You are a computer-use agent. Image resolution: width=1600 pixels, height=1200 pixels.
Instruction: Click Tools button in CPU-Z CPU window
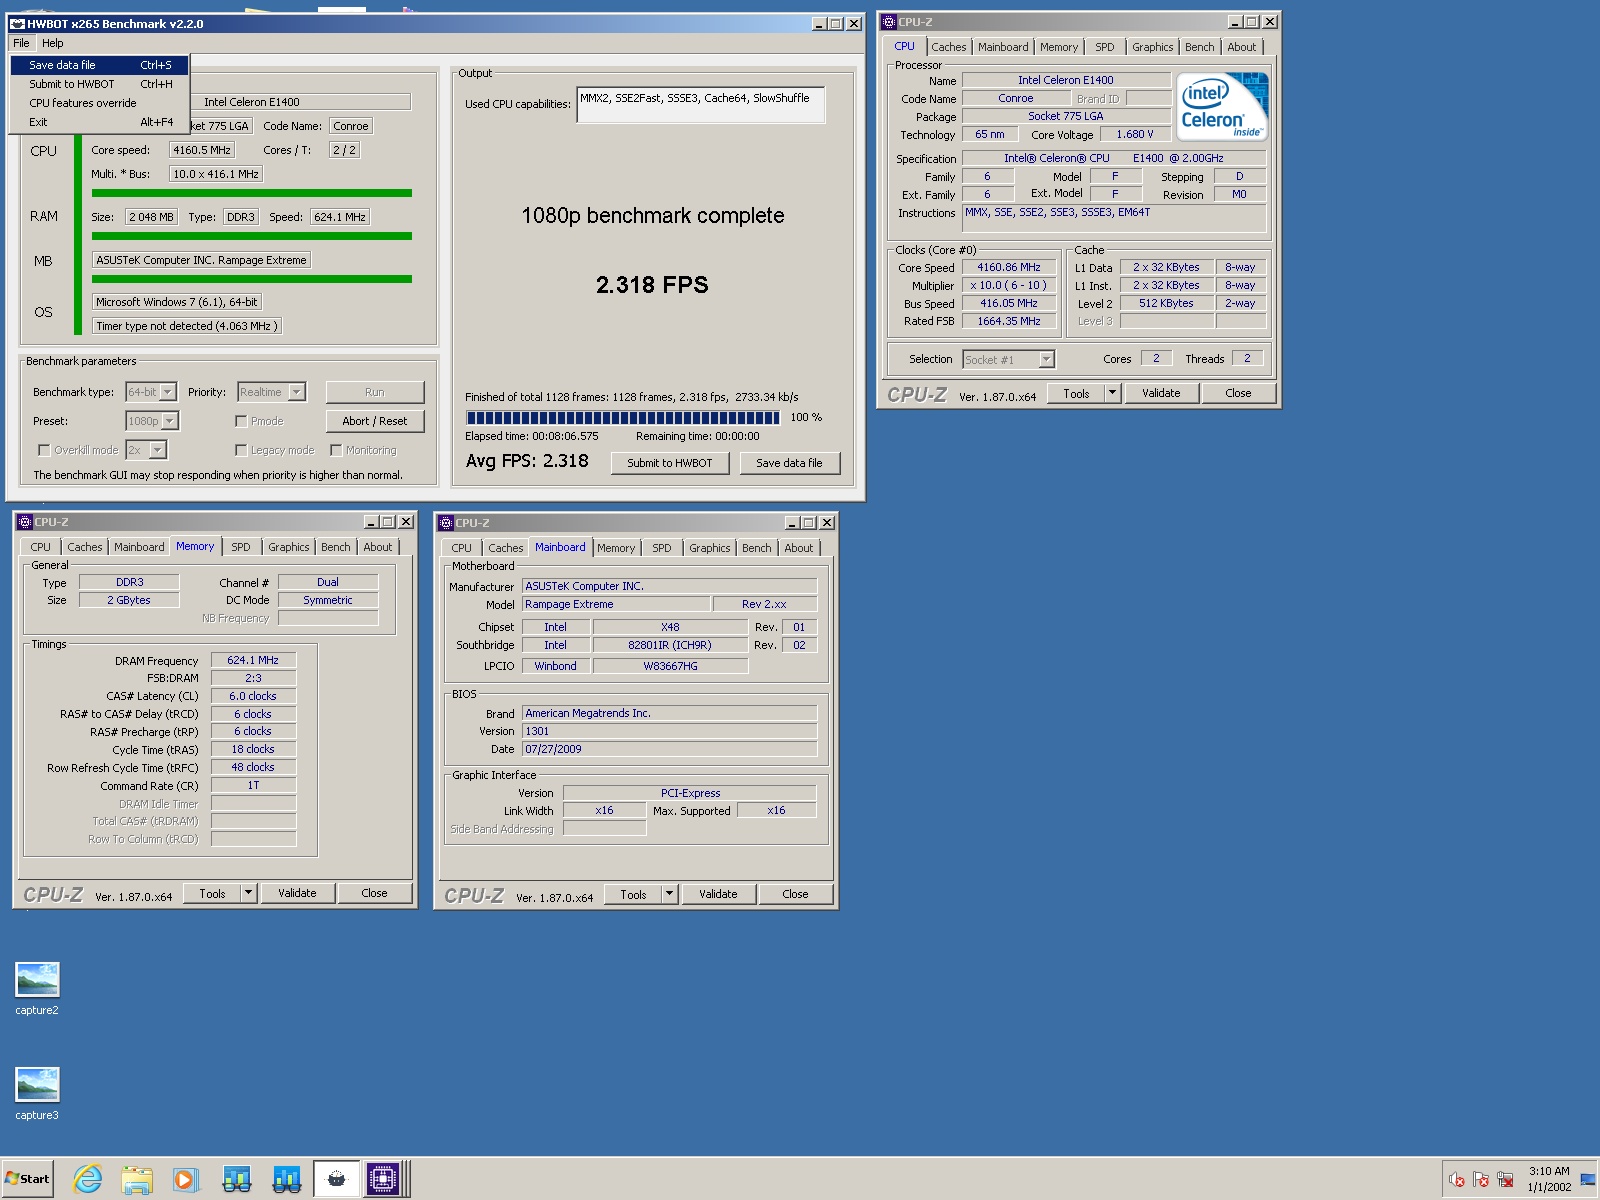click(x=1076, y=393)
